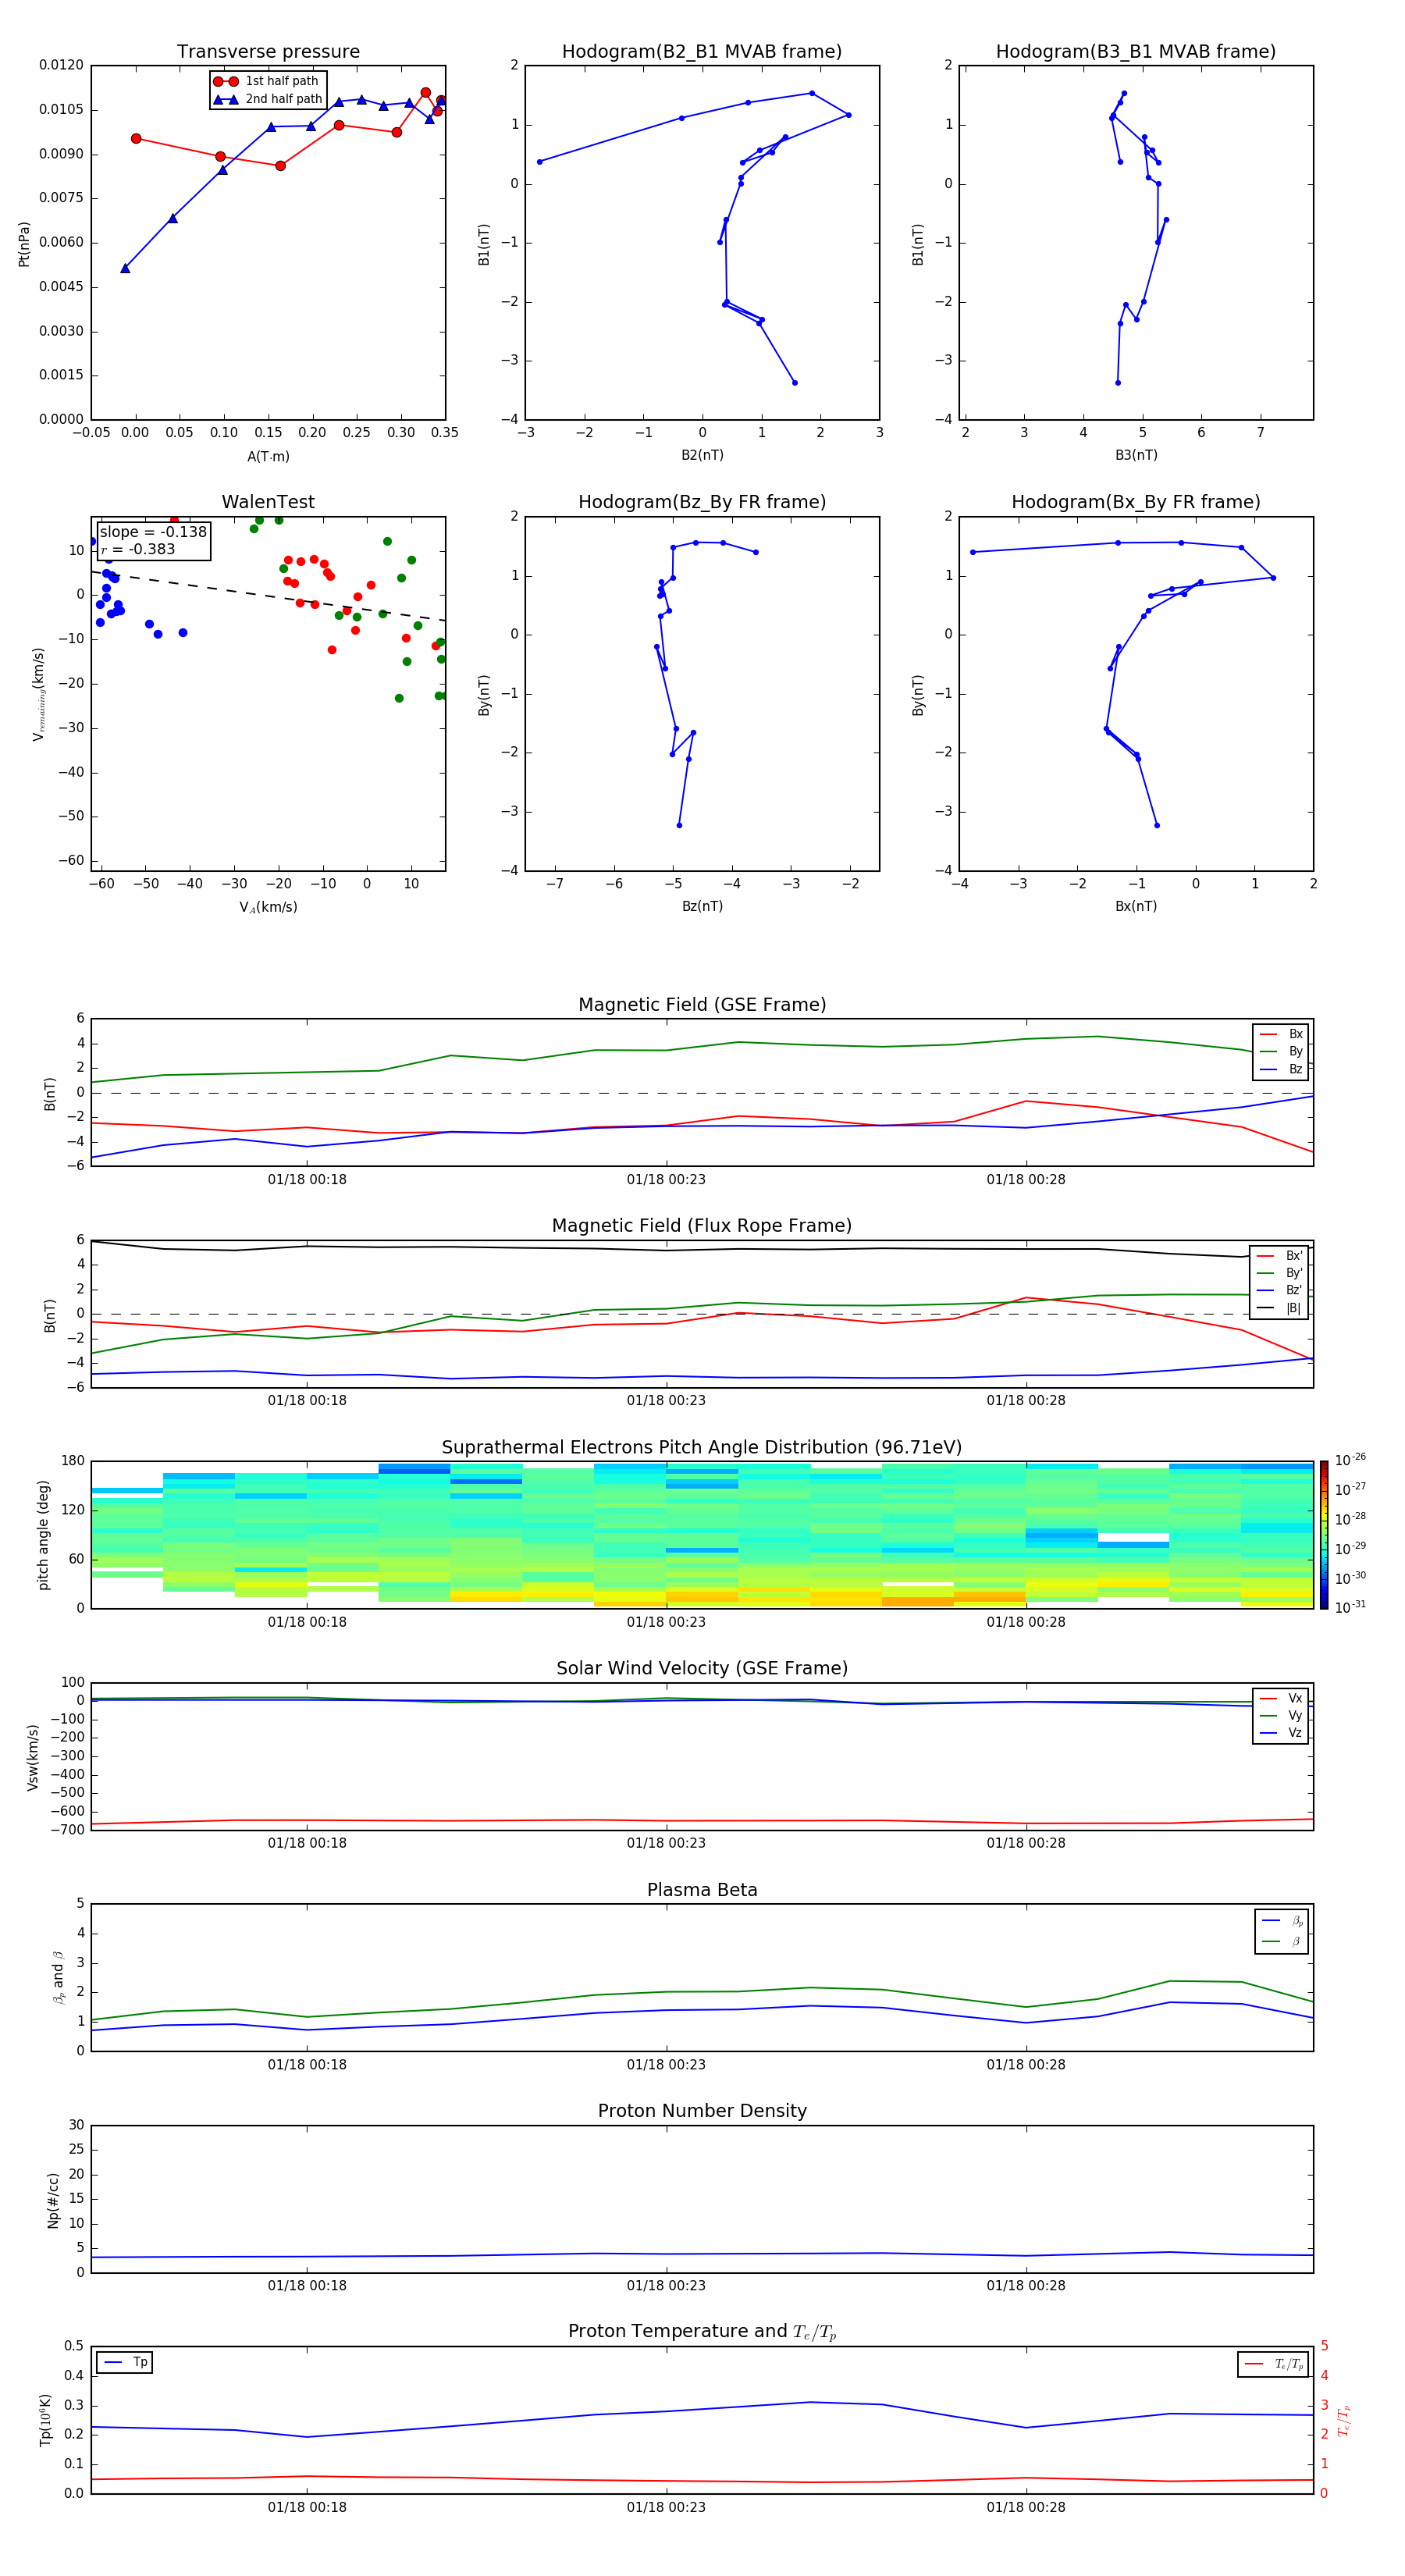Click the "01/18 00:18" tick under Proton Number Density
Screen dimensions: 1405x2576
point(307,2286)
